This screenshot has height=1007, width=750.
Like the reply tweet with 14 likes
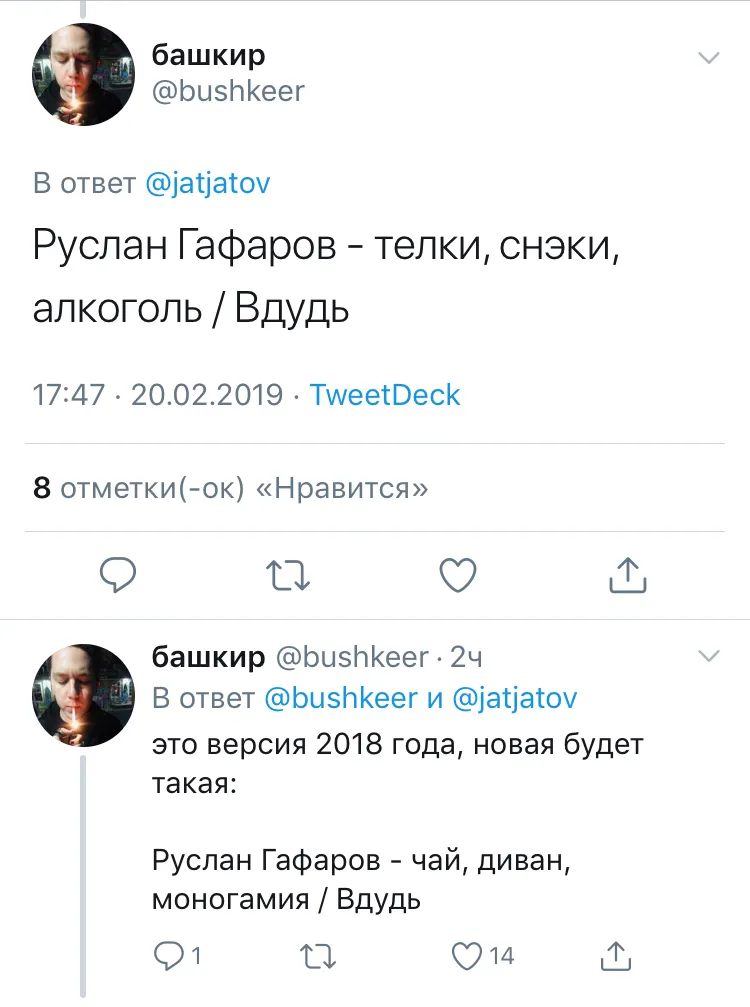coord(468,956)
